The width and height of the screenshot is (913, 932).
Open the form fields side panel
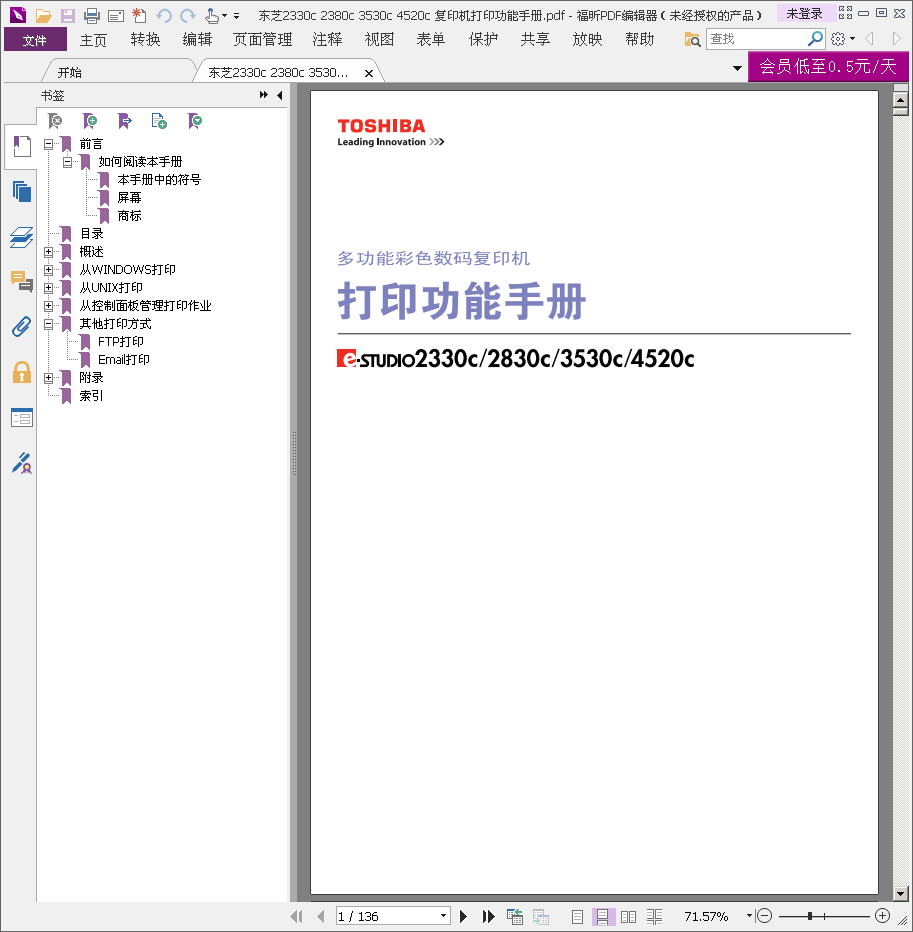point(22,418)
